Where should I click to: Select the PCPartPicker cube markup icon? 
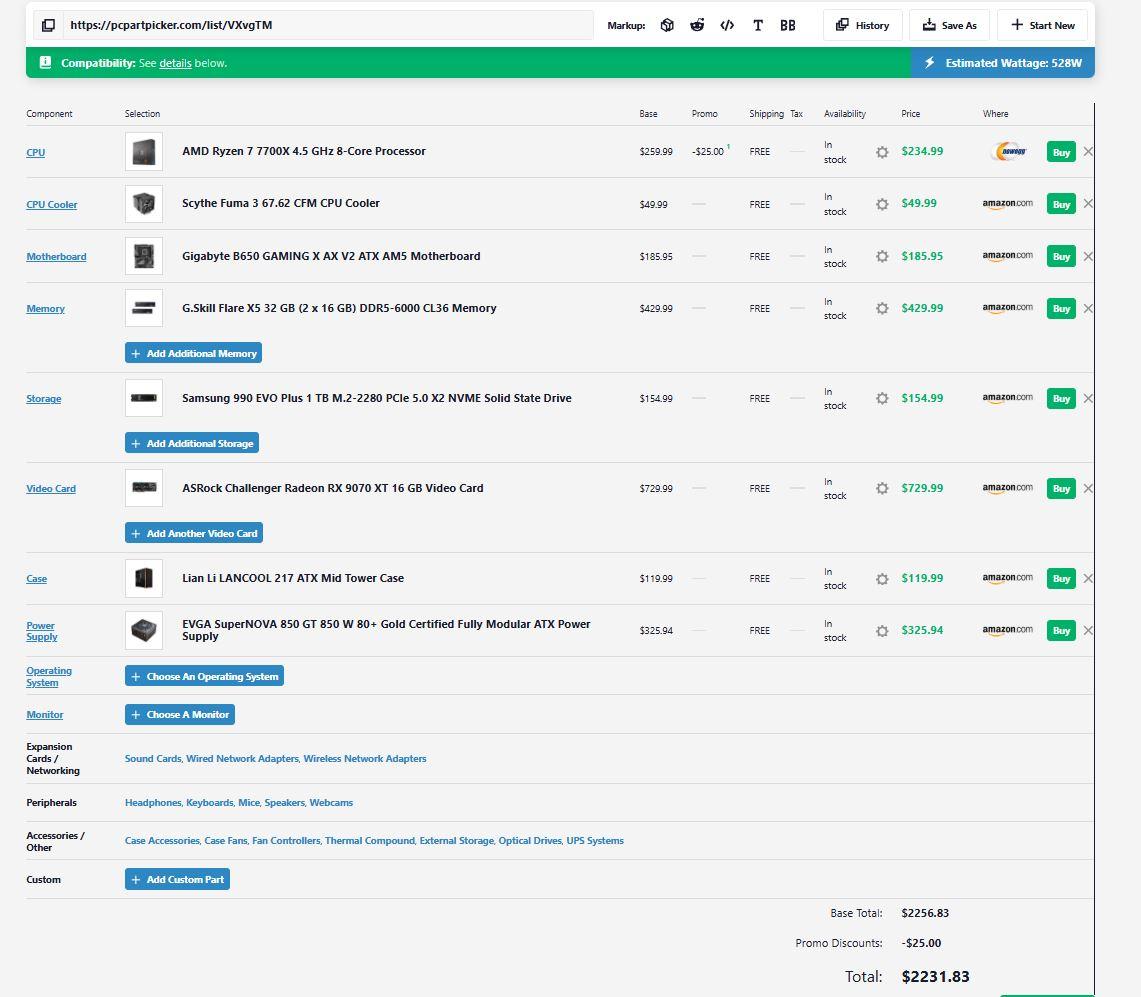667,25
